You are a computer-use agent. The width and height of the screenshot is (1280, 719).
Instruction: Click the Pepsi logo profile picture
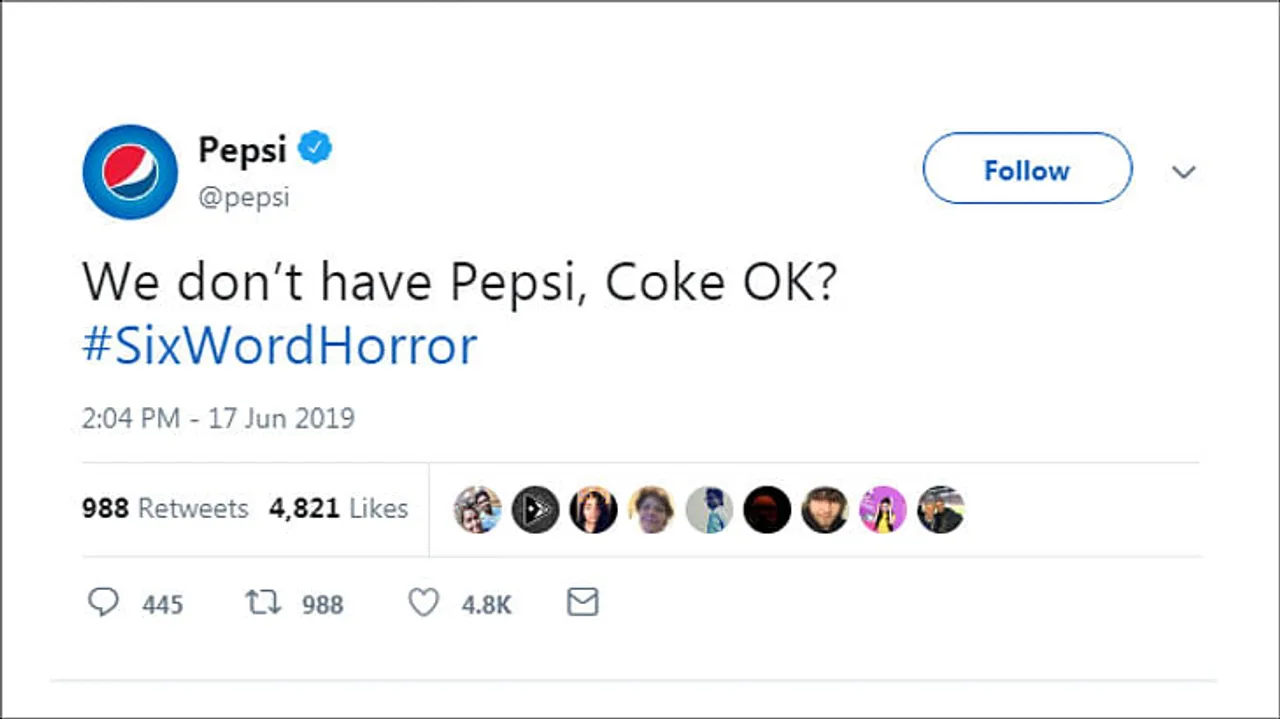[x=130, y=172]
